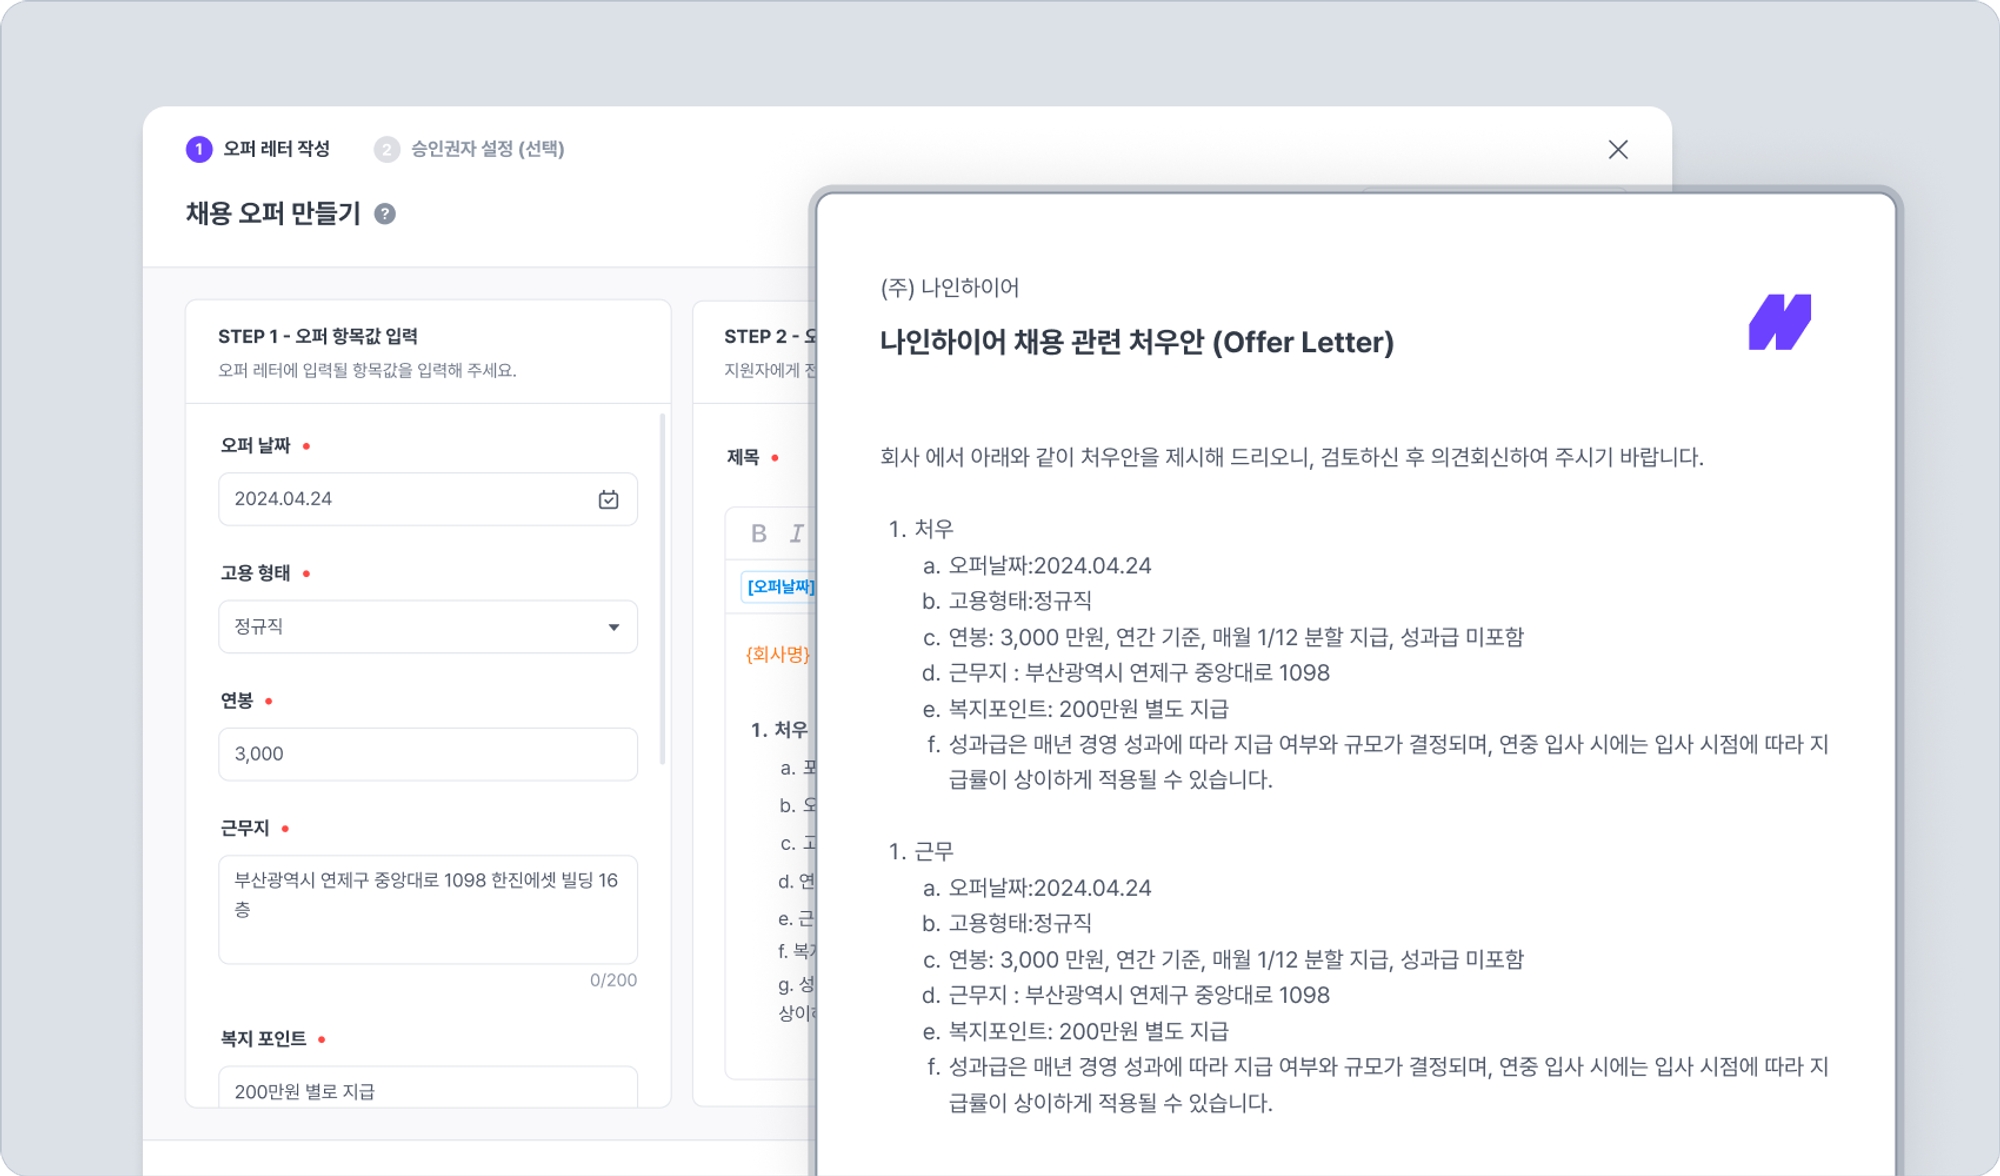This screenshot has height=1176, width=2000.
Task: Click the [오퍼날짜] variable tag in editor
Action: click(x=780, y=587)
